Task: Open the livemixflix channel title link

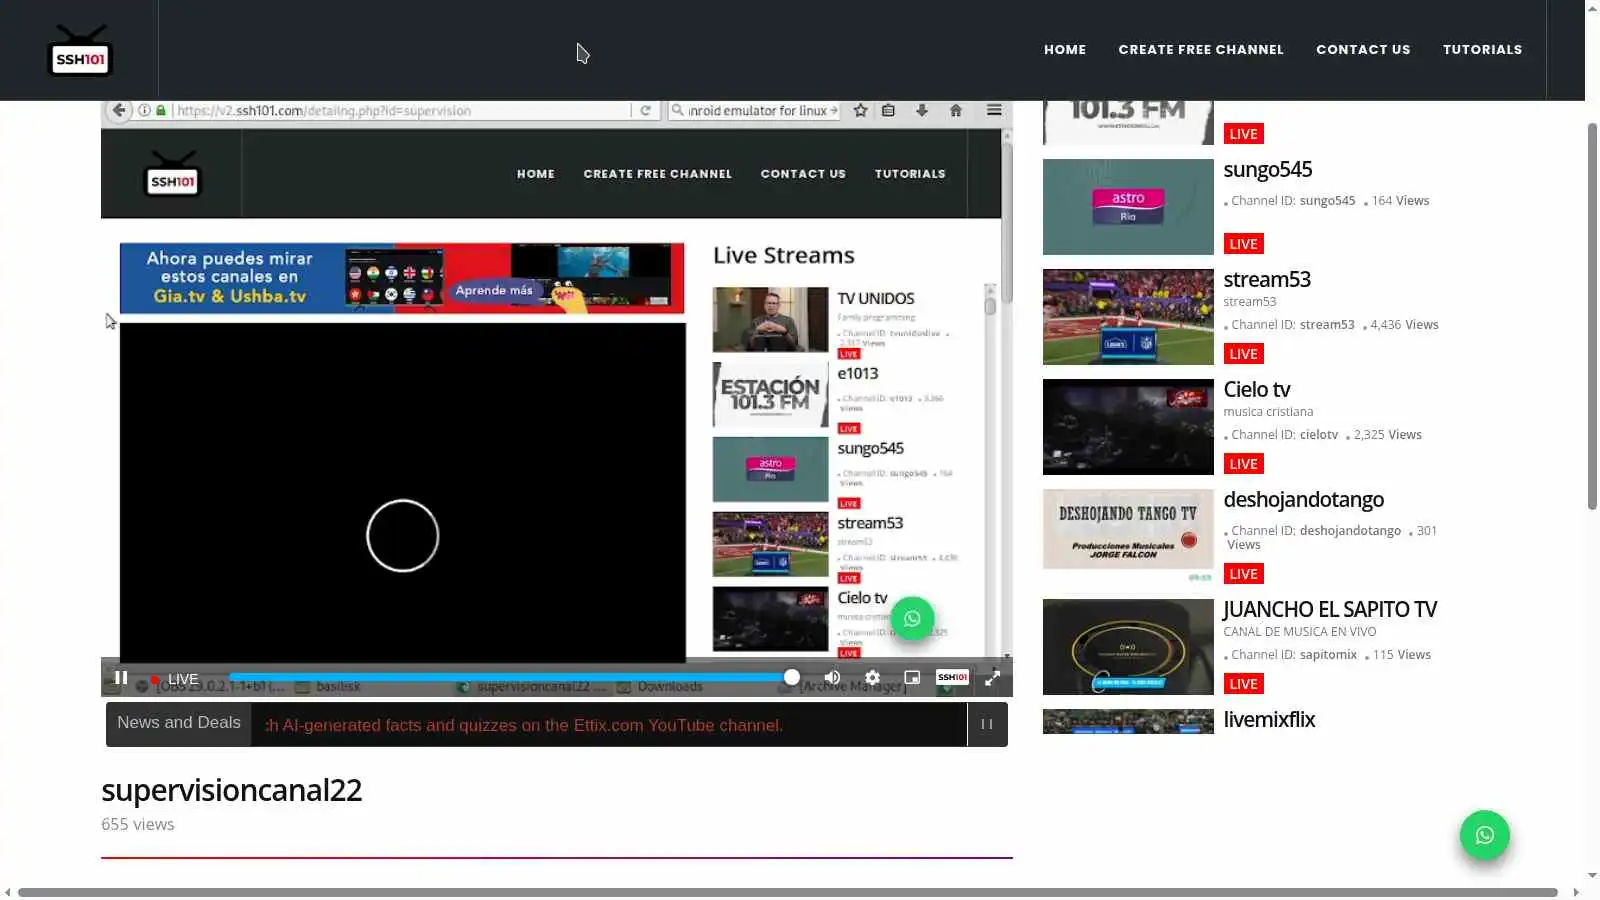Action: coord(1269,720)
